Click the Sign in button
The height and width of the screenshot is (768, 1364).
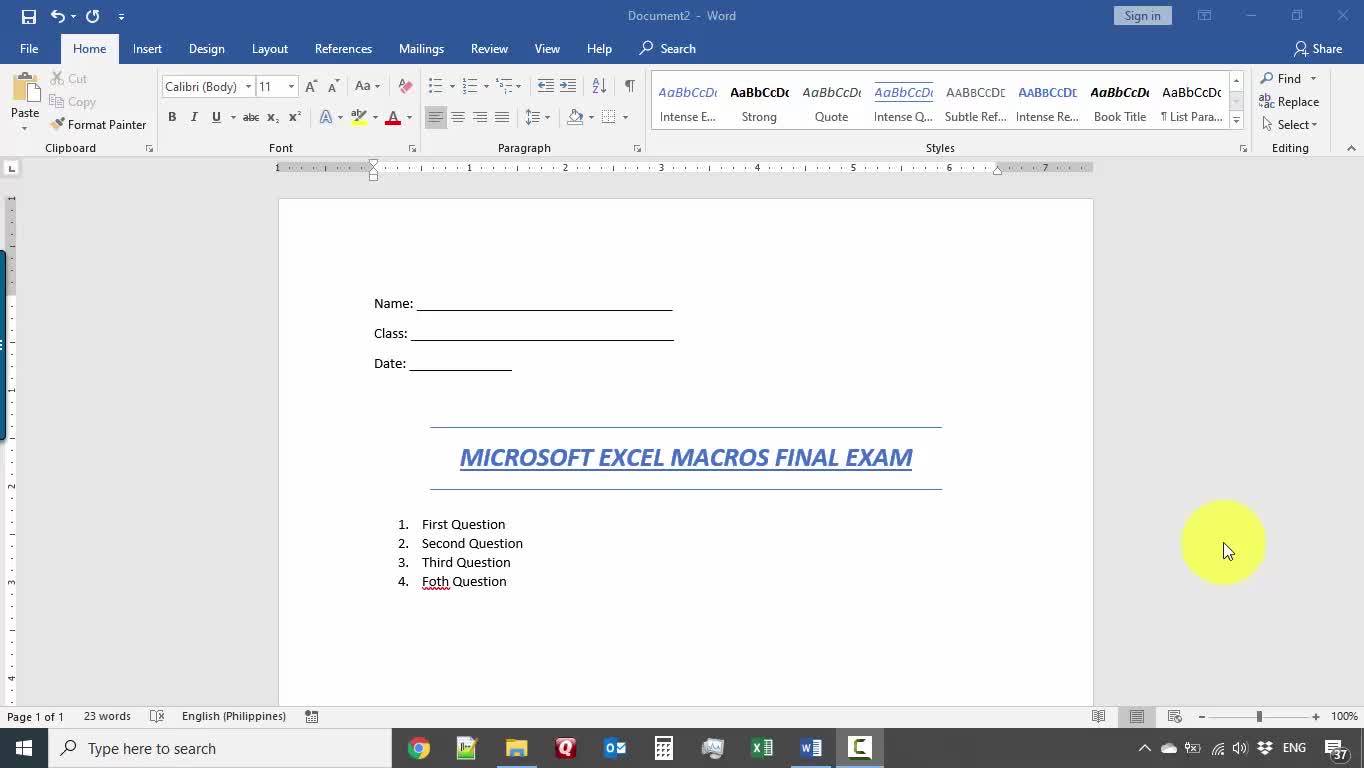(1142, 16)
